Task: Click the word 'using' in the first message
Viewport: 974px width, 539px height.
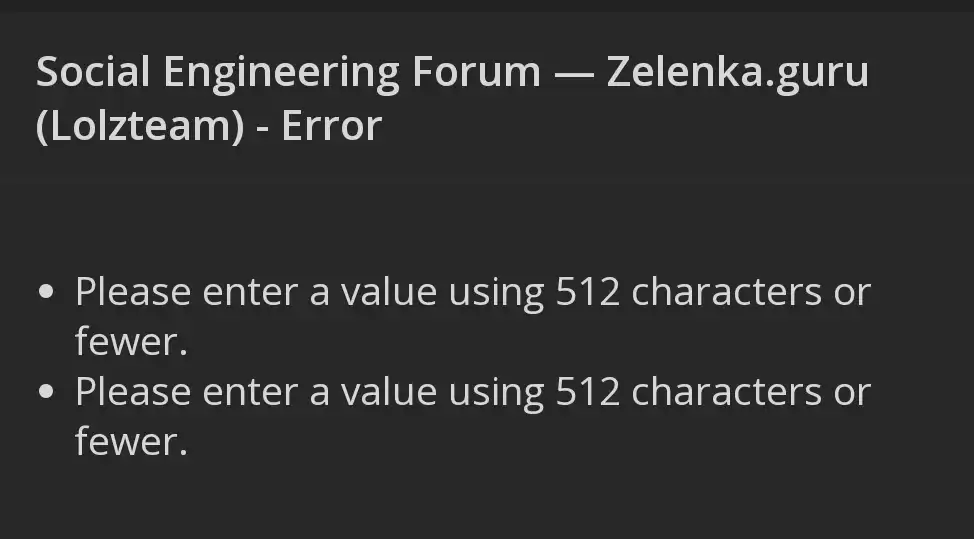Action: click(x=496, y=294)
